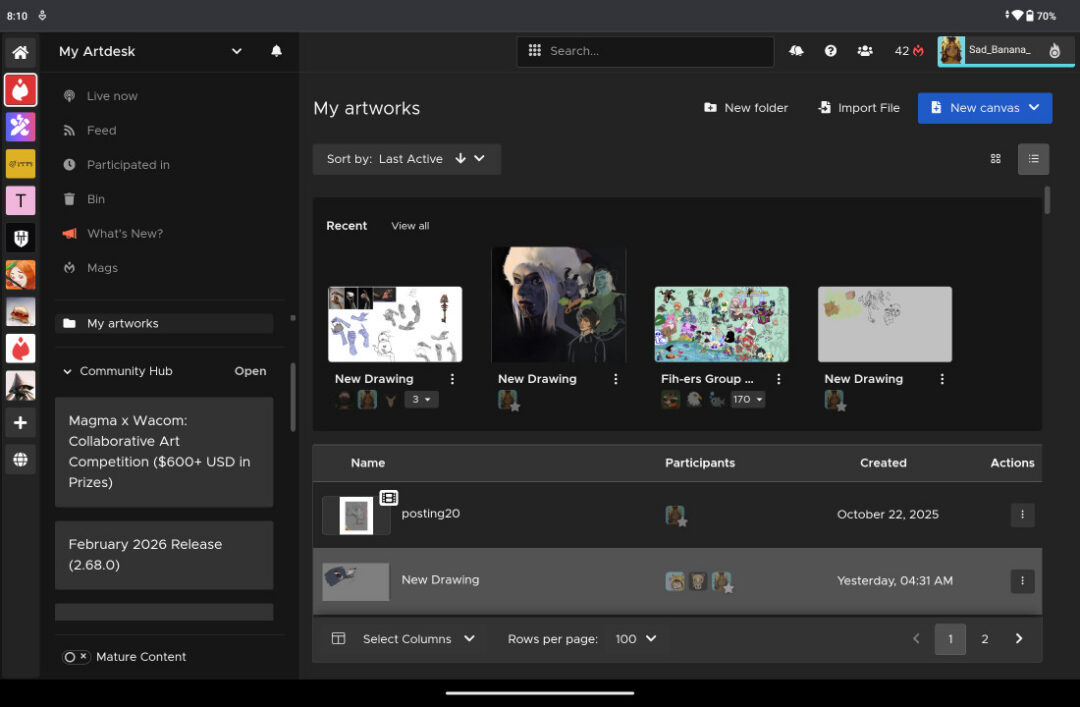The height and width of the screenshot is (707, 1080).
Task: Add a new workspace with plus icon
Action: pyautogui.click(x=20, y=422)
